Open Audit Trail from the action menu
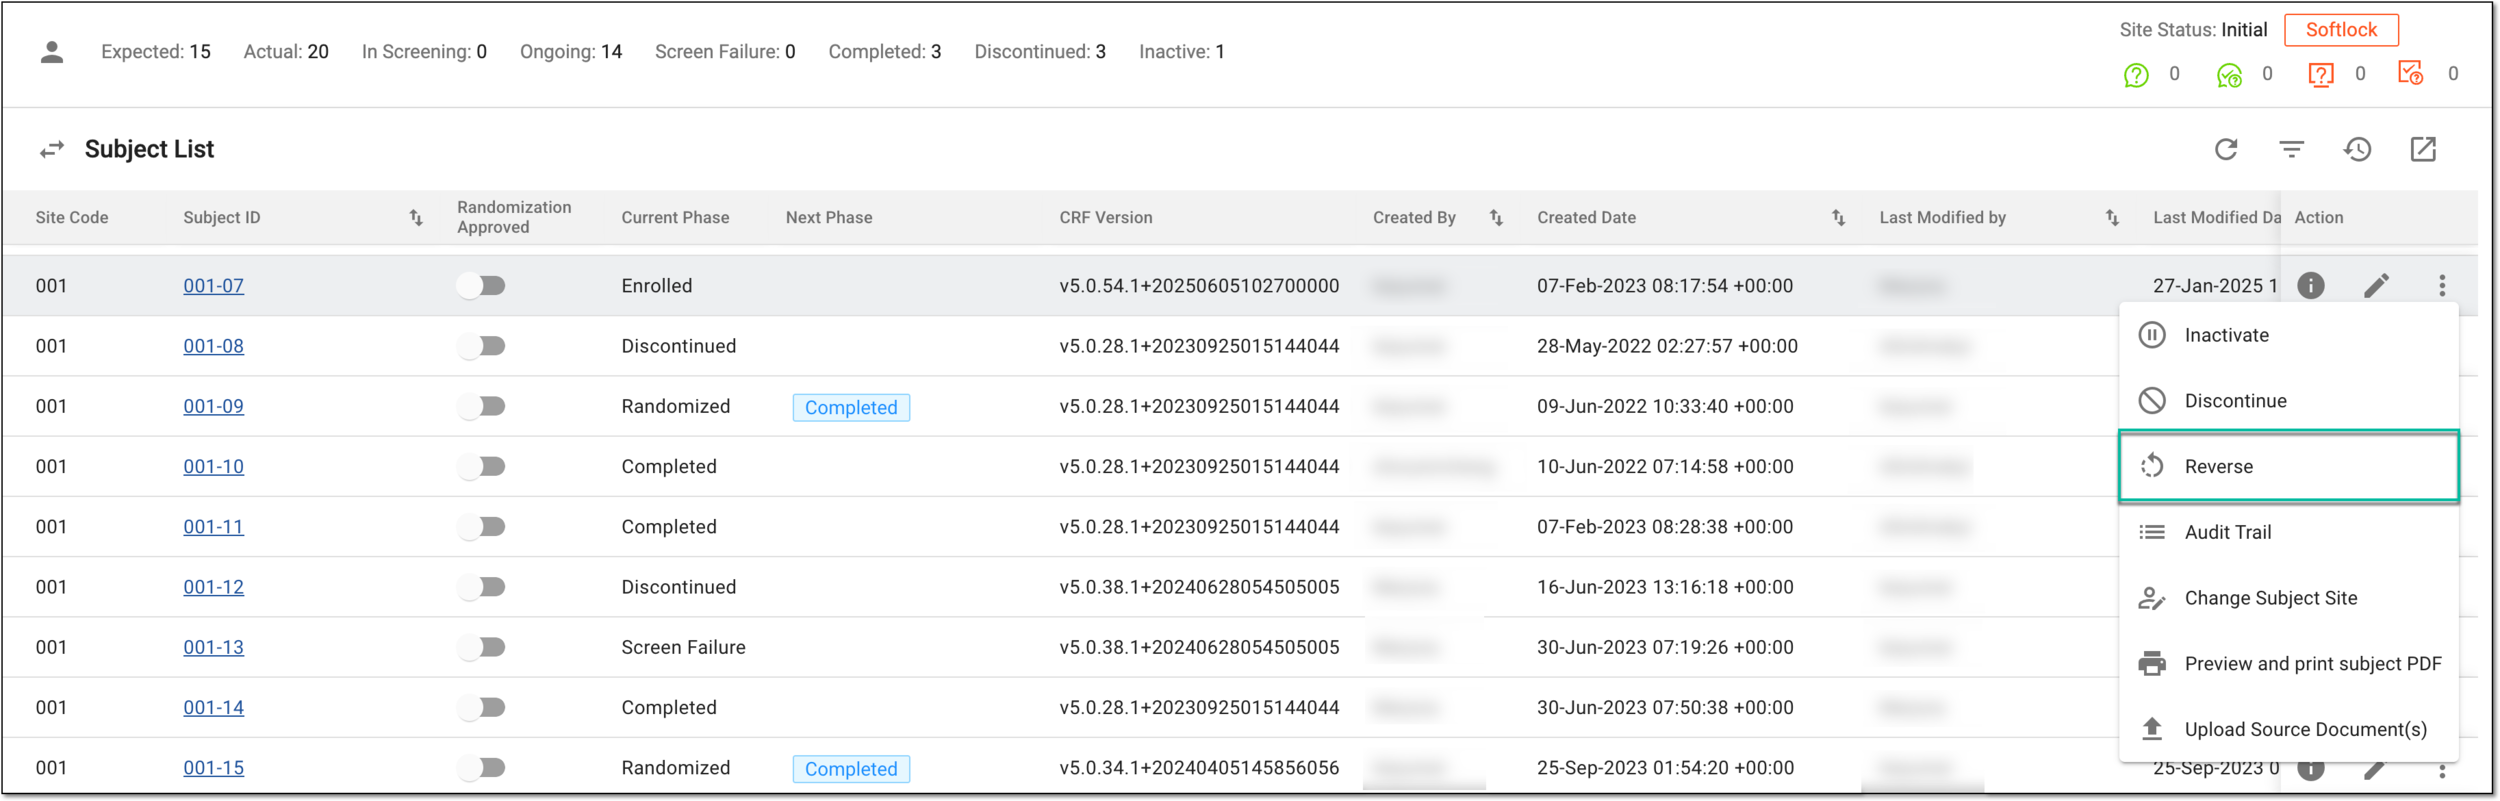2500x801 pixels. (2288, 533)
